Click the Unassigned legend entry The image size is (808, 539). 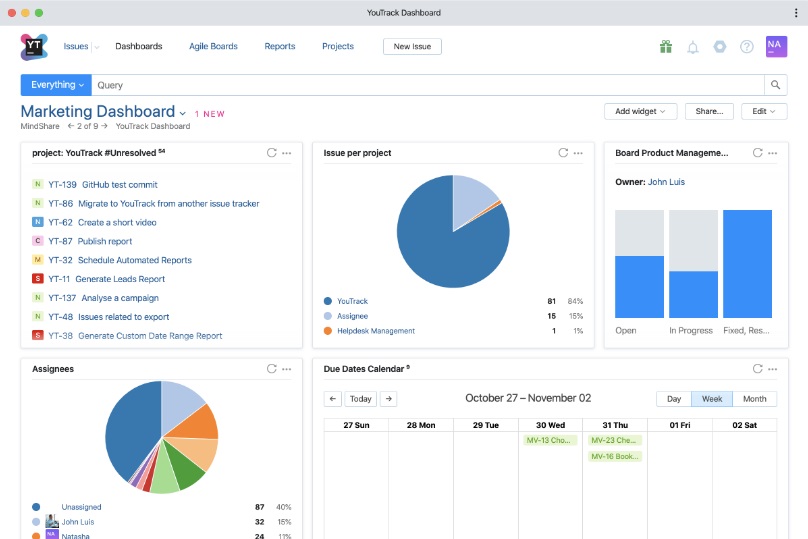tap(81, 507)
